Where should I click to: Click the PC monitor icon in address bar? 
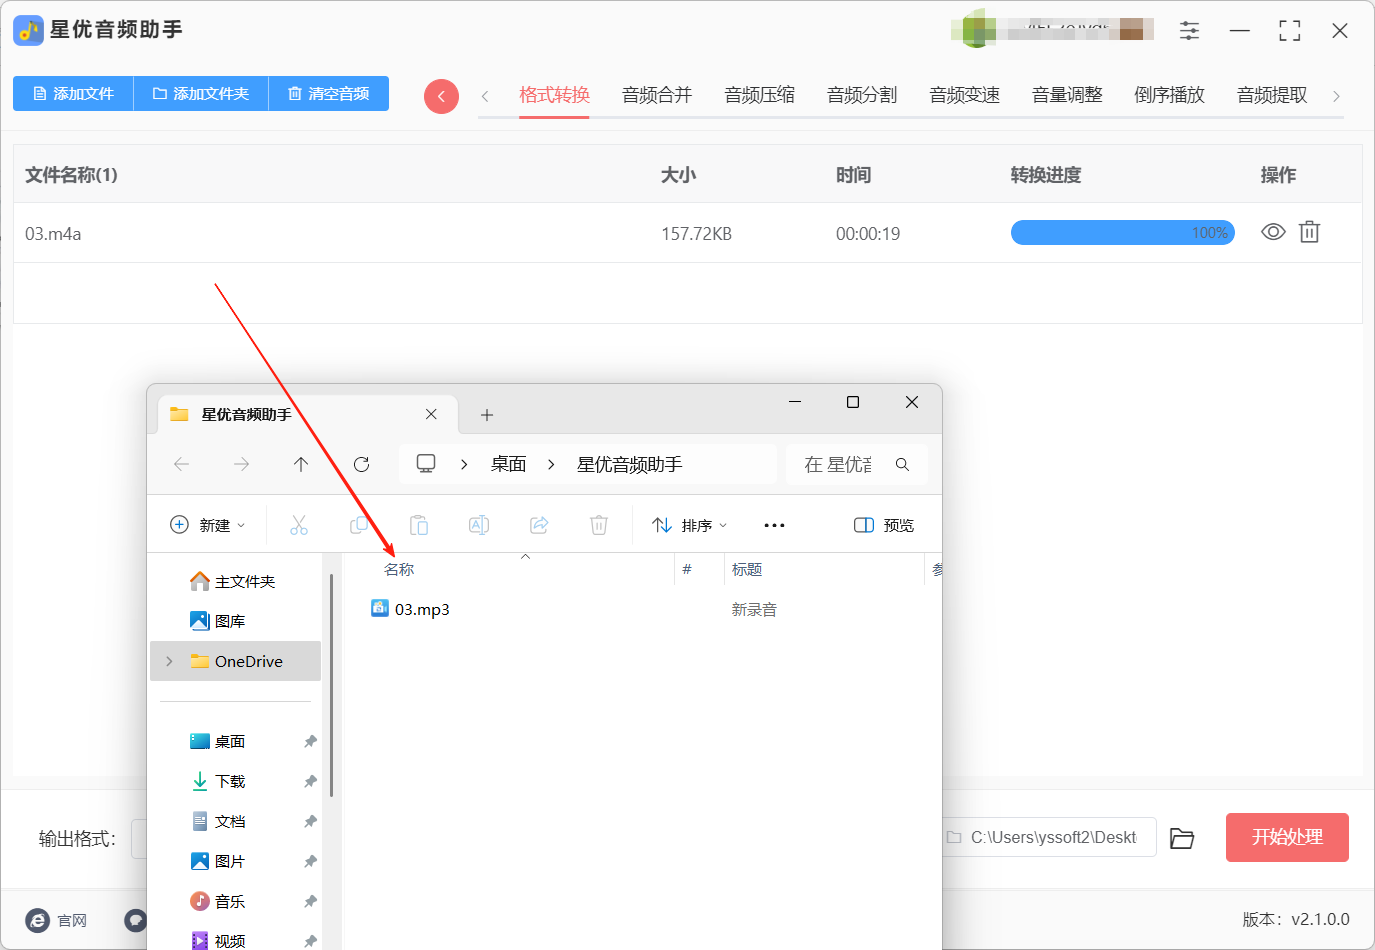point(426,464)
